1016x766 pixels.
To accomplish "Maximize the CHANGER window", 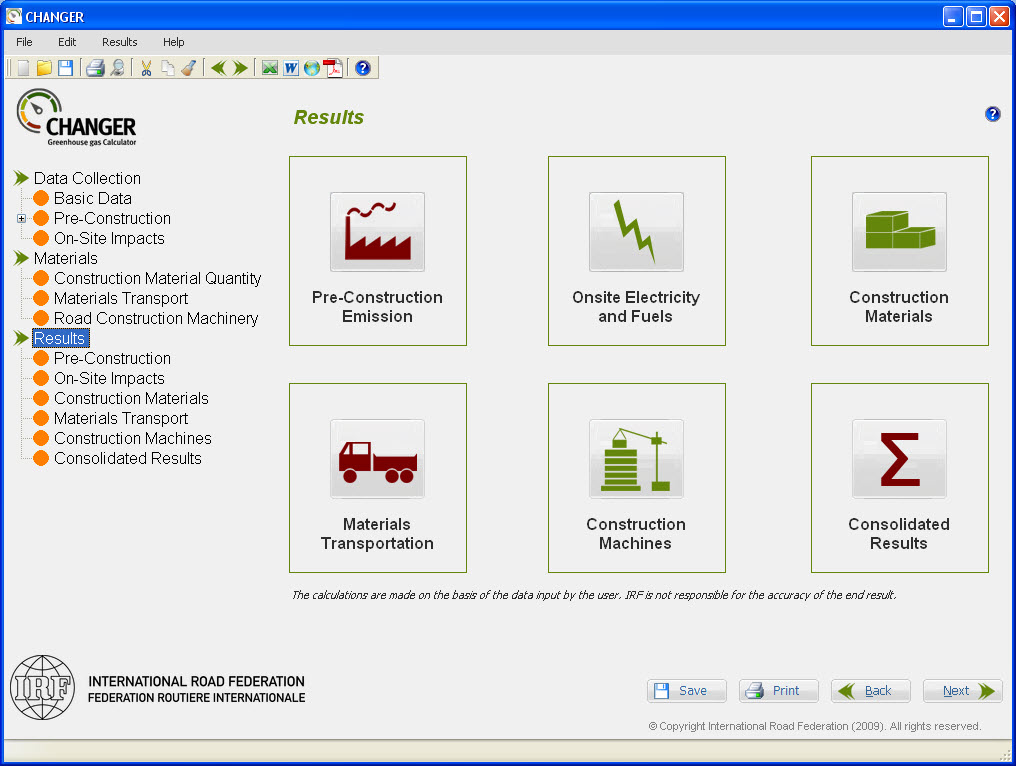I will pos(976,16).
